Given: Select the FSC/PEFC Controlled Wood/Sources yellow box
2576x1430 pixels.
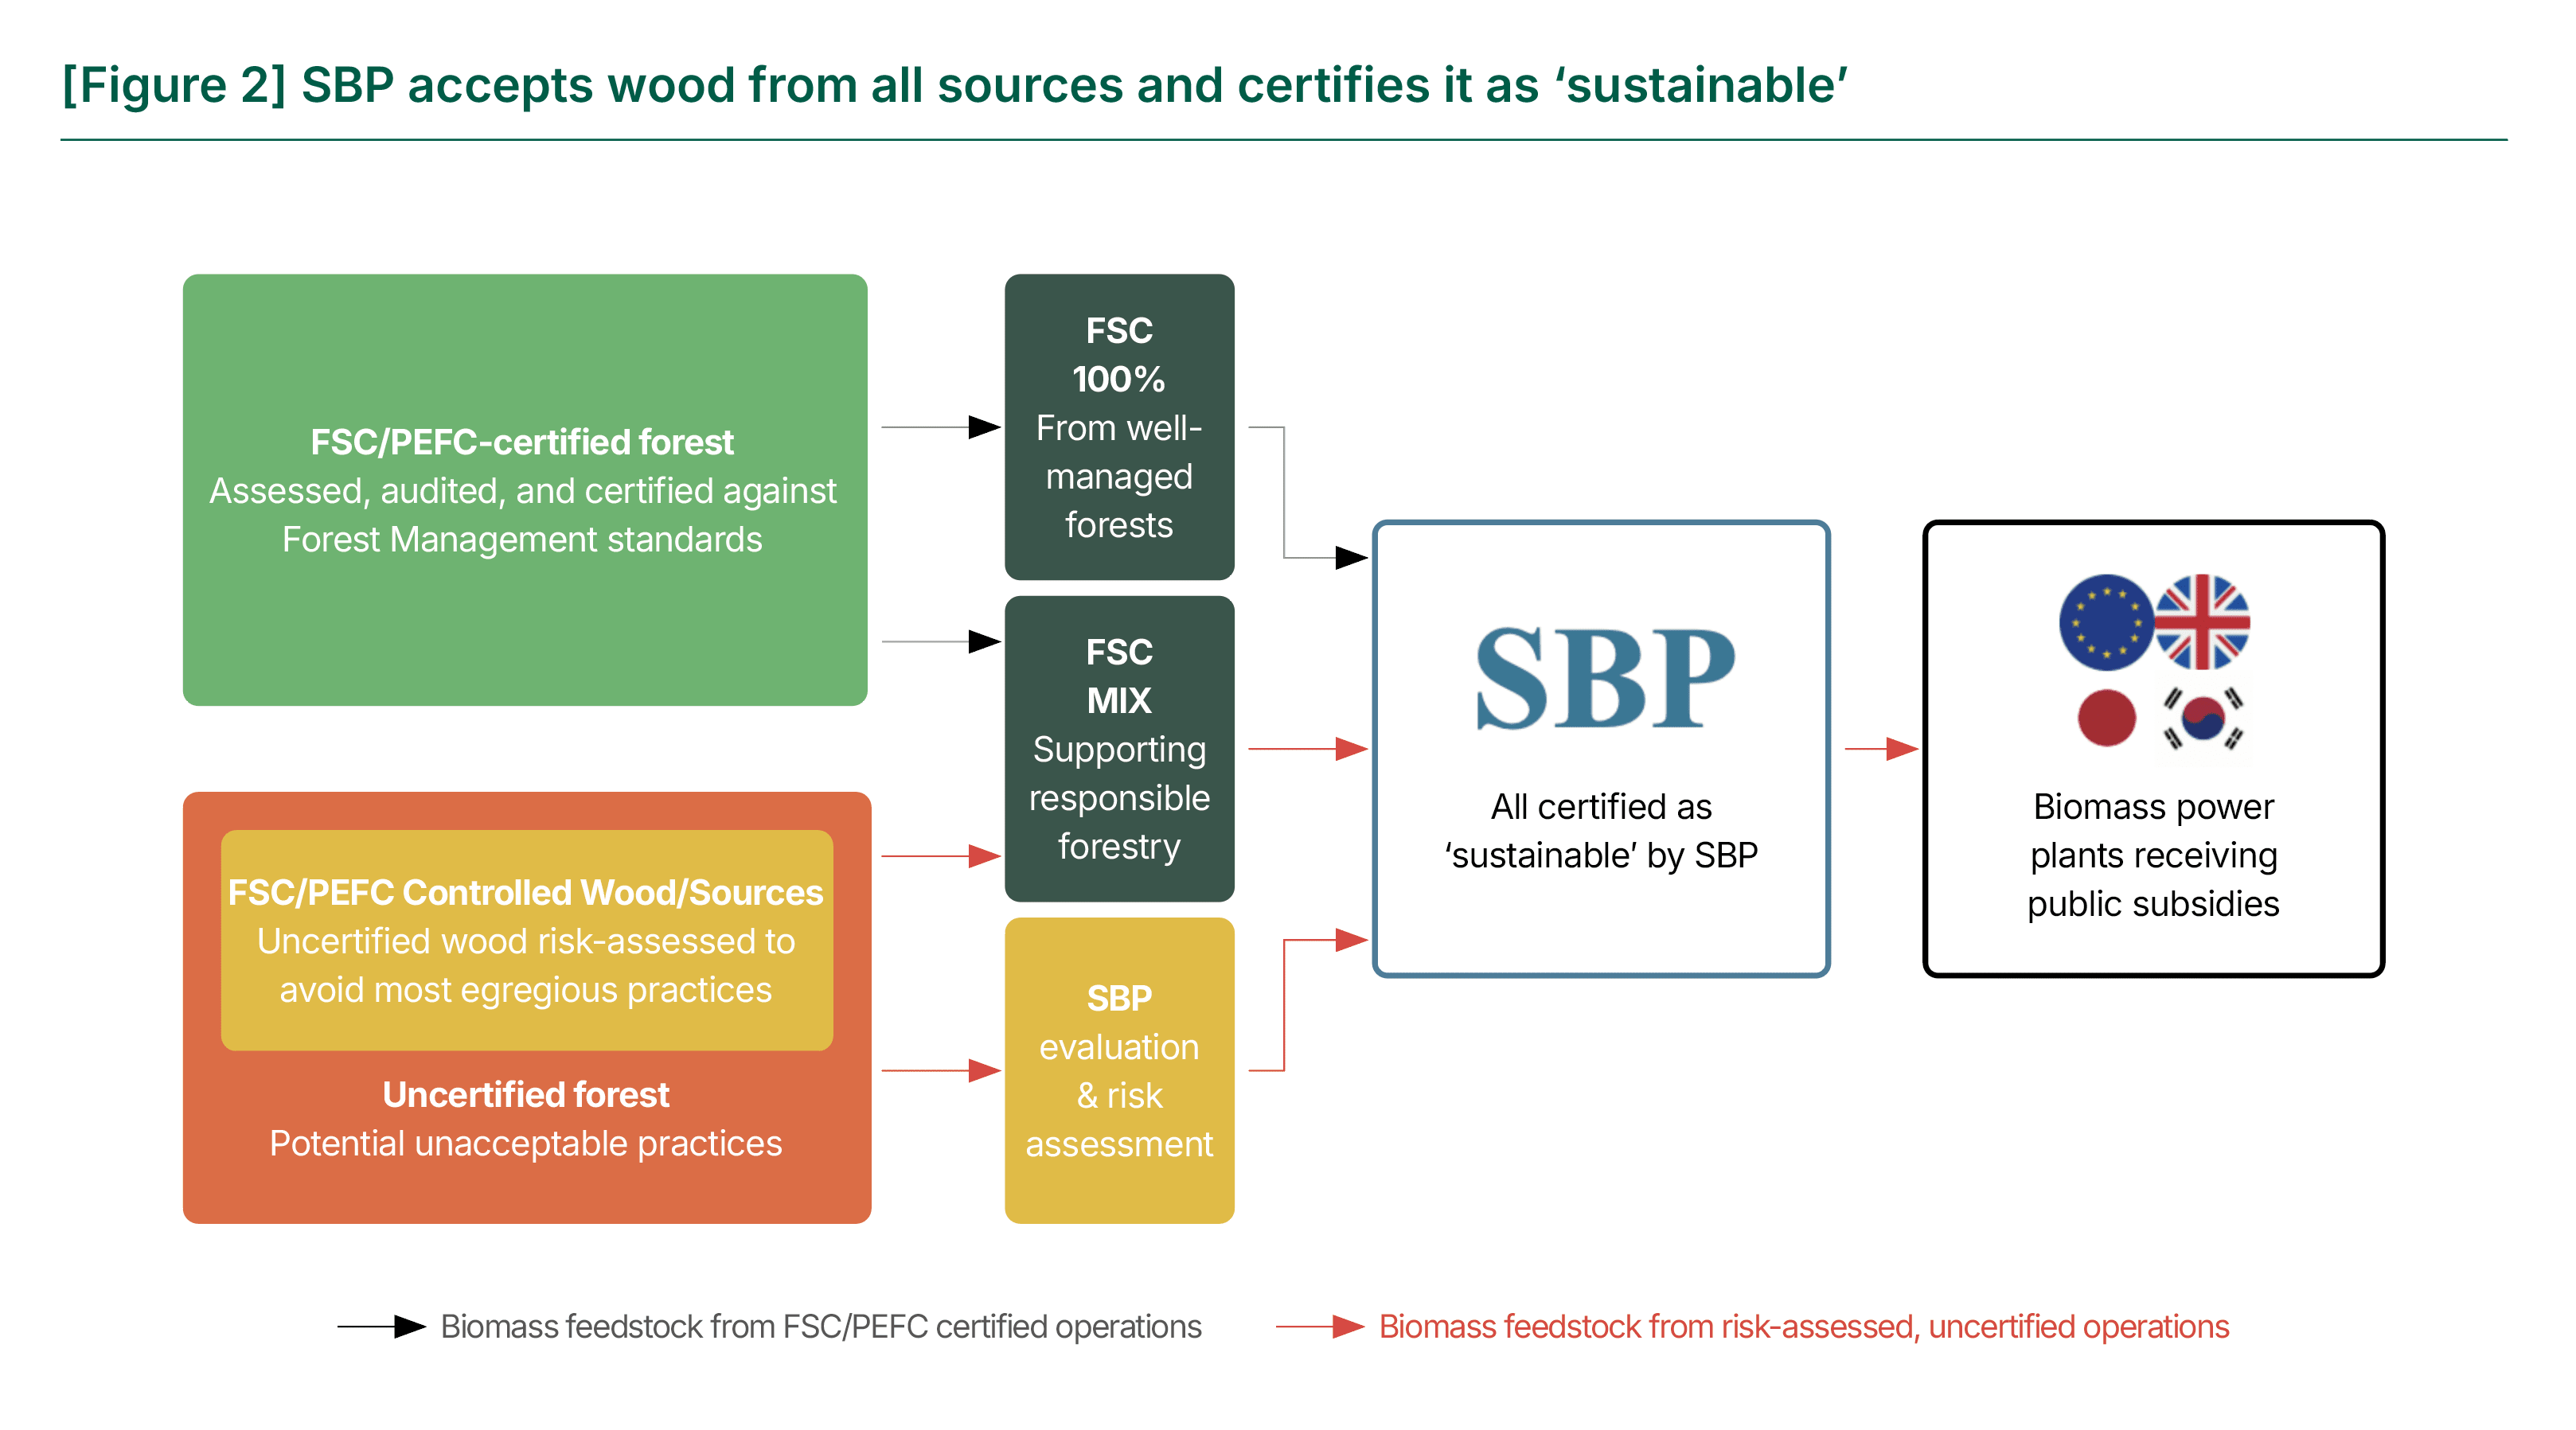Looking at the screenshot, I should [525, 940].
